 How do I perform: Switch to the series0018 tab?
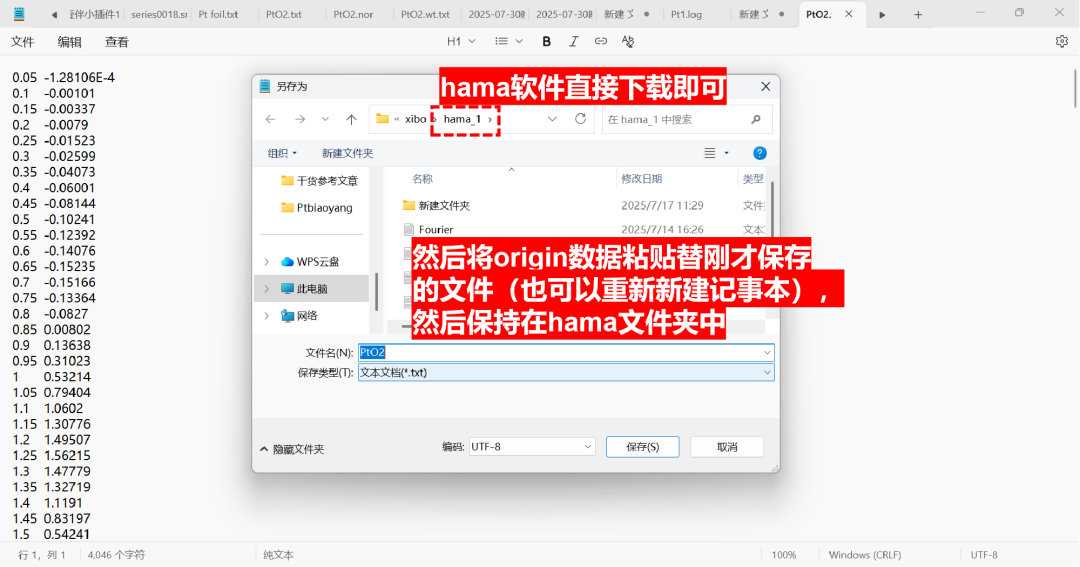tap(159, 14)
